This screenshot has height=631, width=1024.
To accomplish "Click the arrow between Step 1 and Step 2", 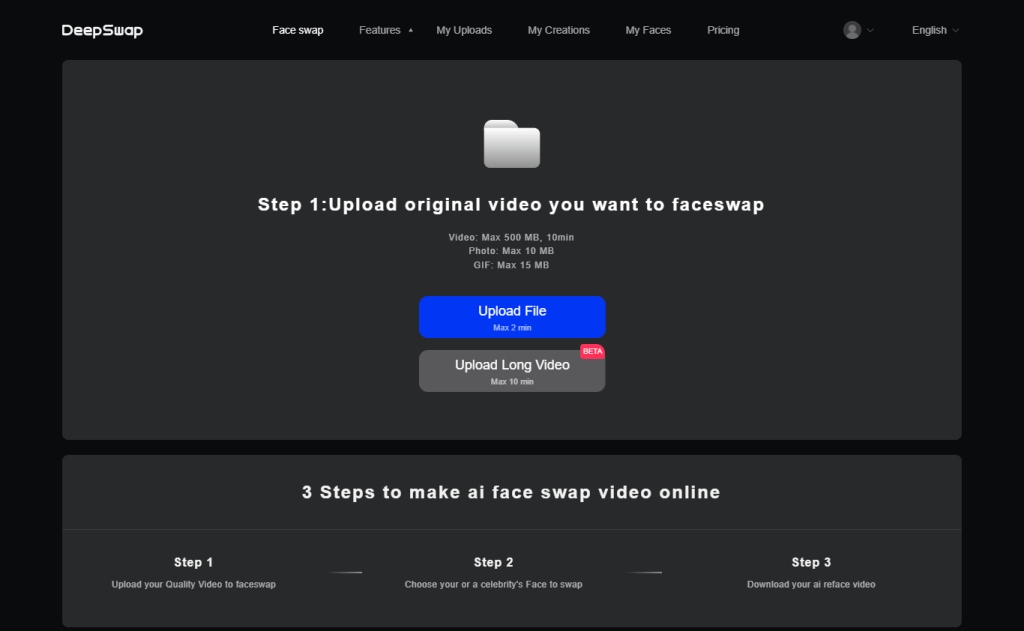I will [x=345, y=571].
